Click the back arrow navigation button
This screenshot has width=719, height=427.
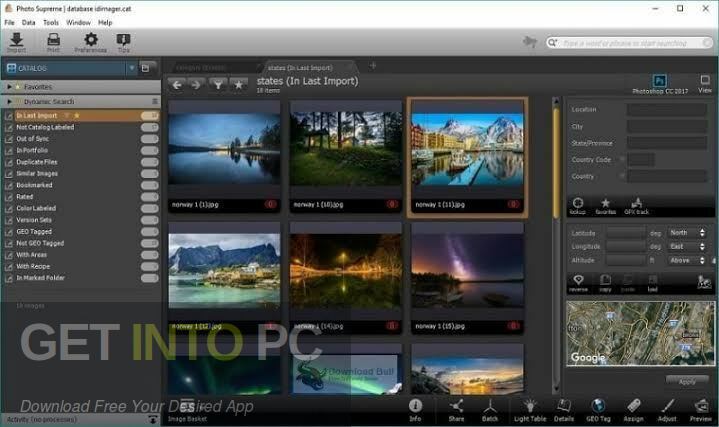pyautogui.click(x=177, y=85)
